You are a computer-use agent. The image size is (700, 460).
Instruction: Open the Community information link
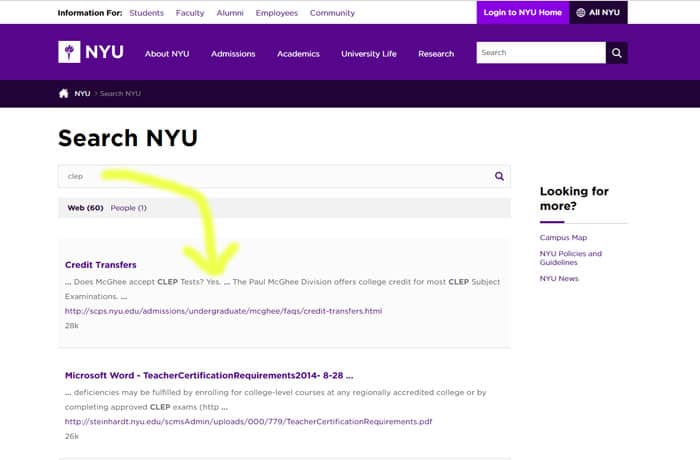[x=332, y=13]
